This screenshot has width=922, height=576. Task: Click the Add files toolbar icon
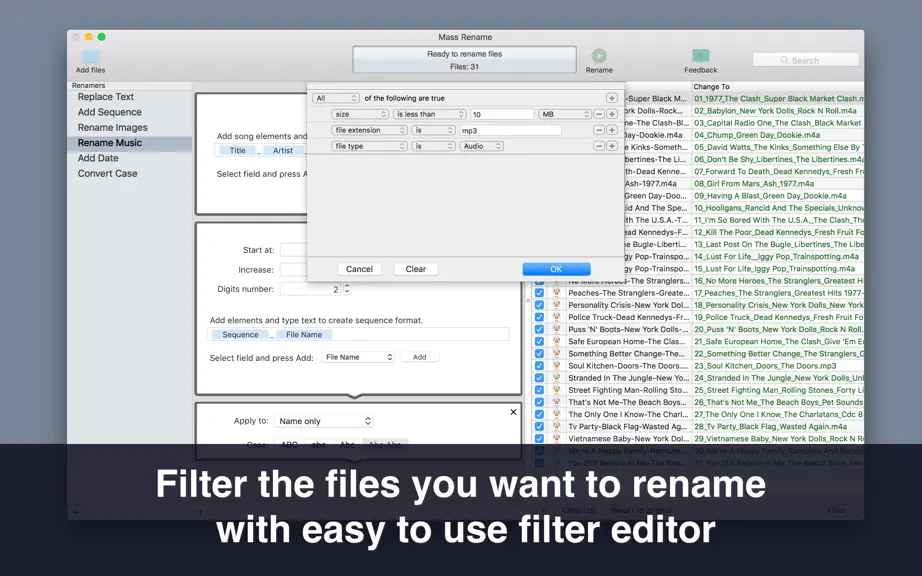[90, 57]
